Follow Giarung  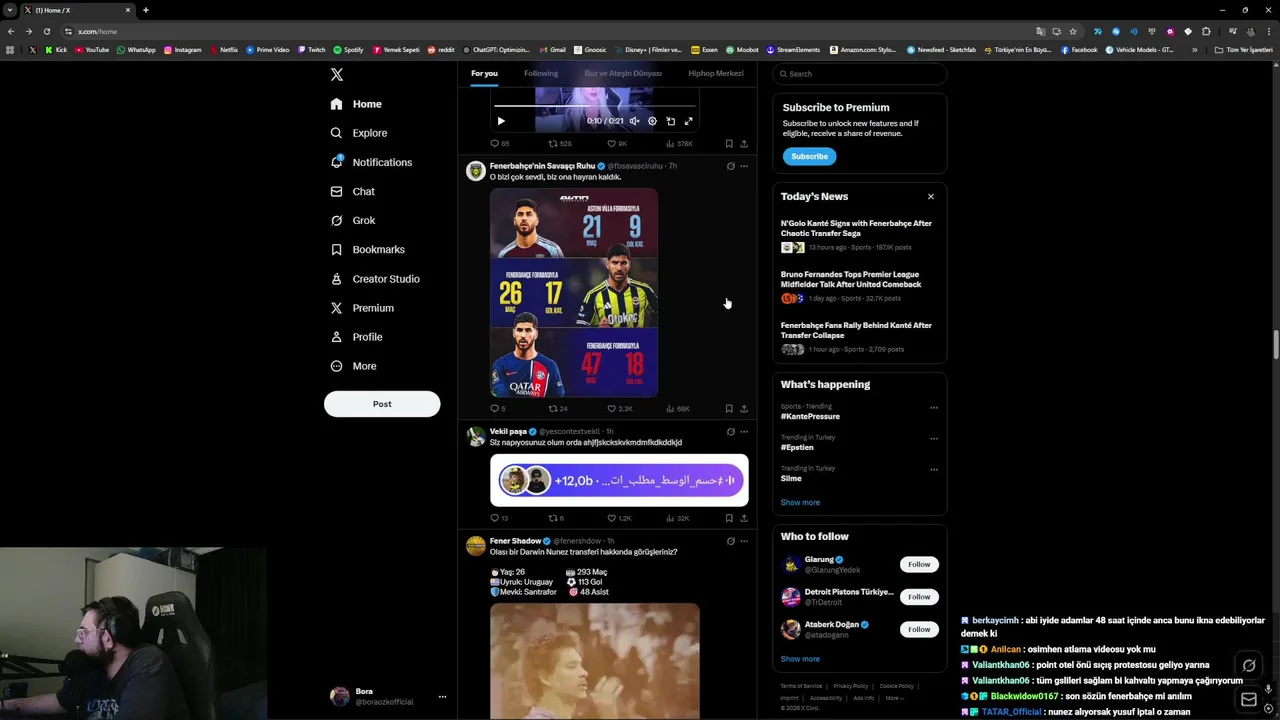919,565
